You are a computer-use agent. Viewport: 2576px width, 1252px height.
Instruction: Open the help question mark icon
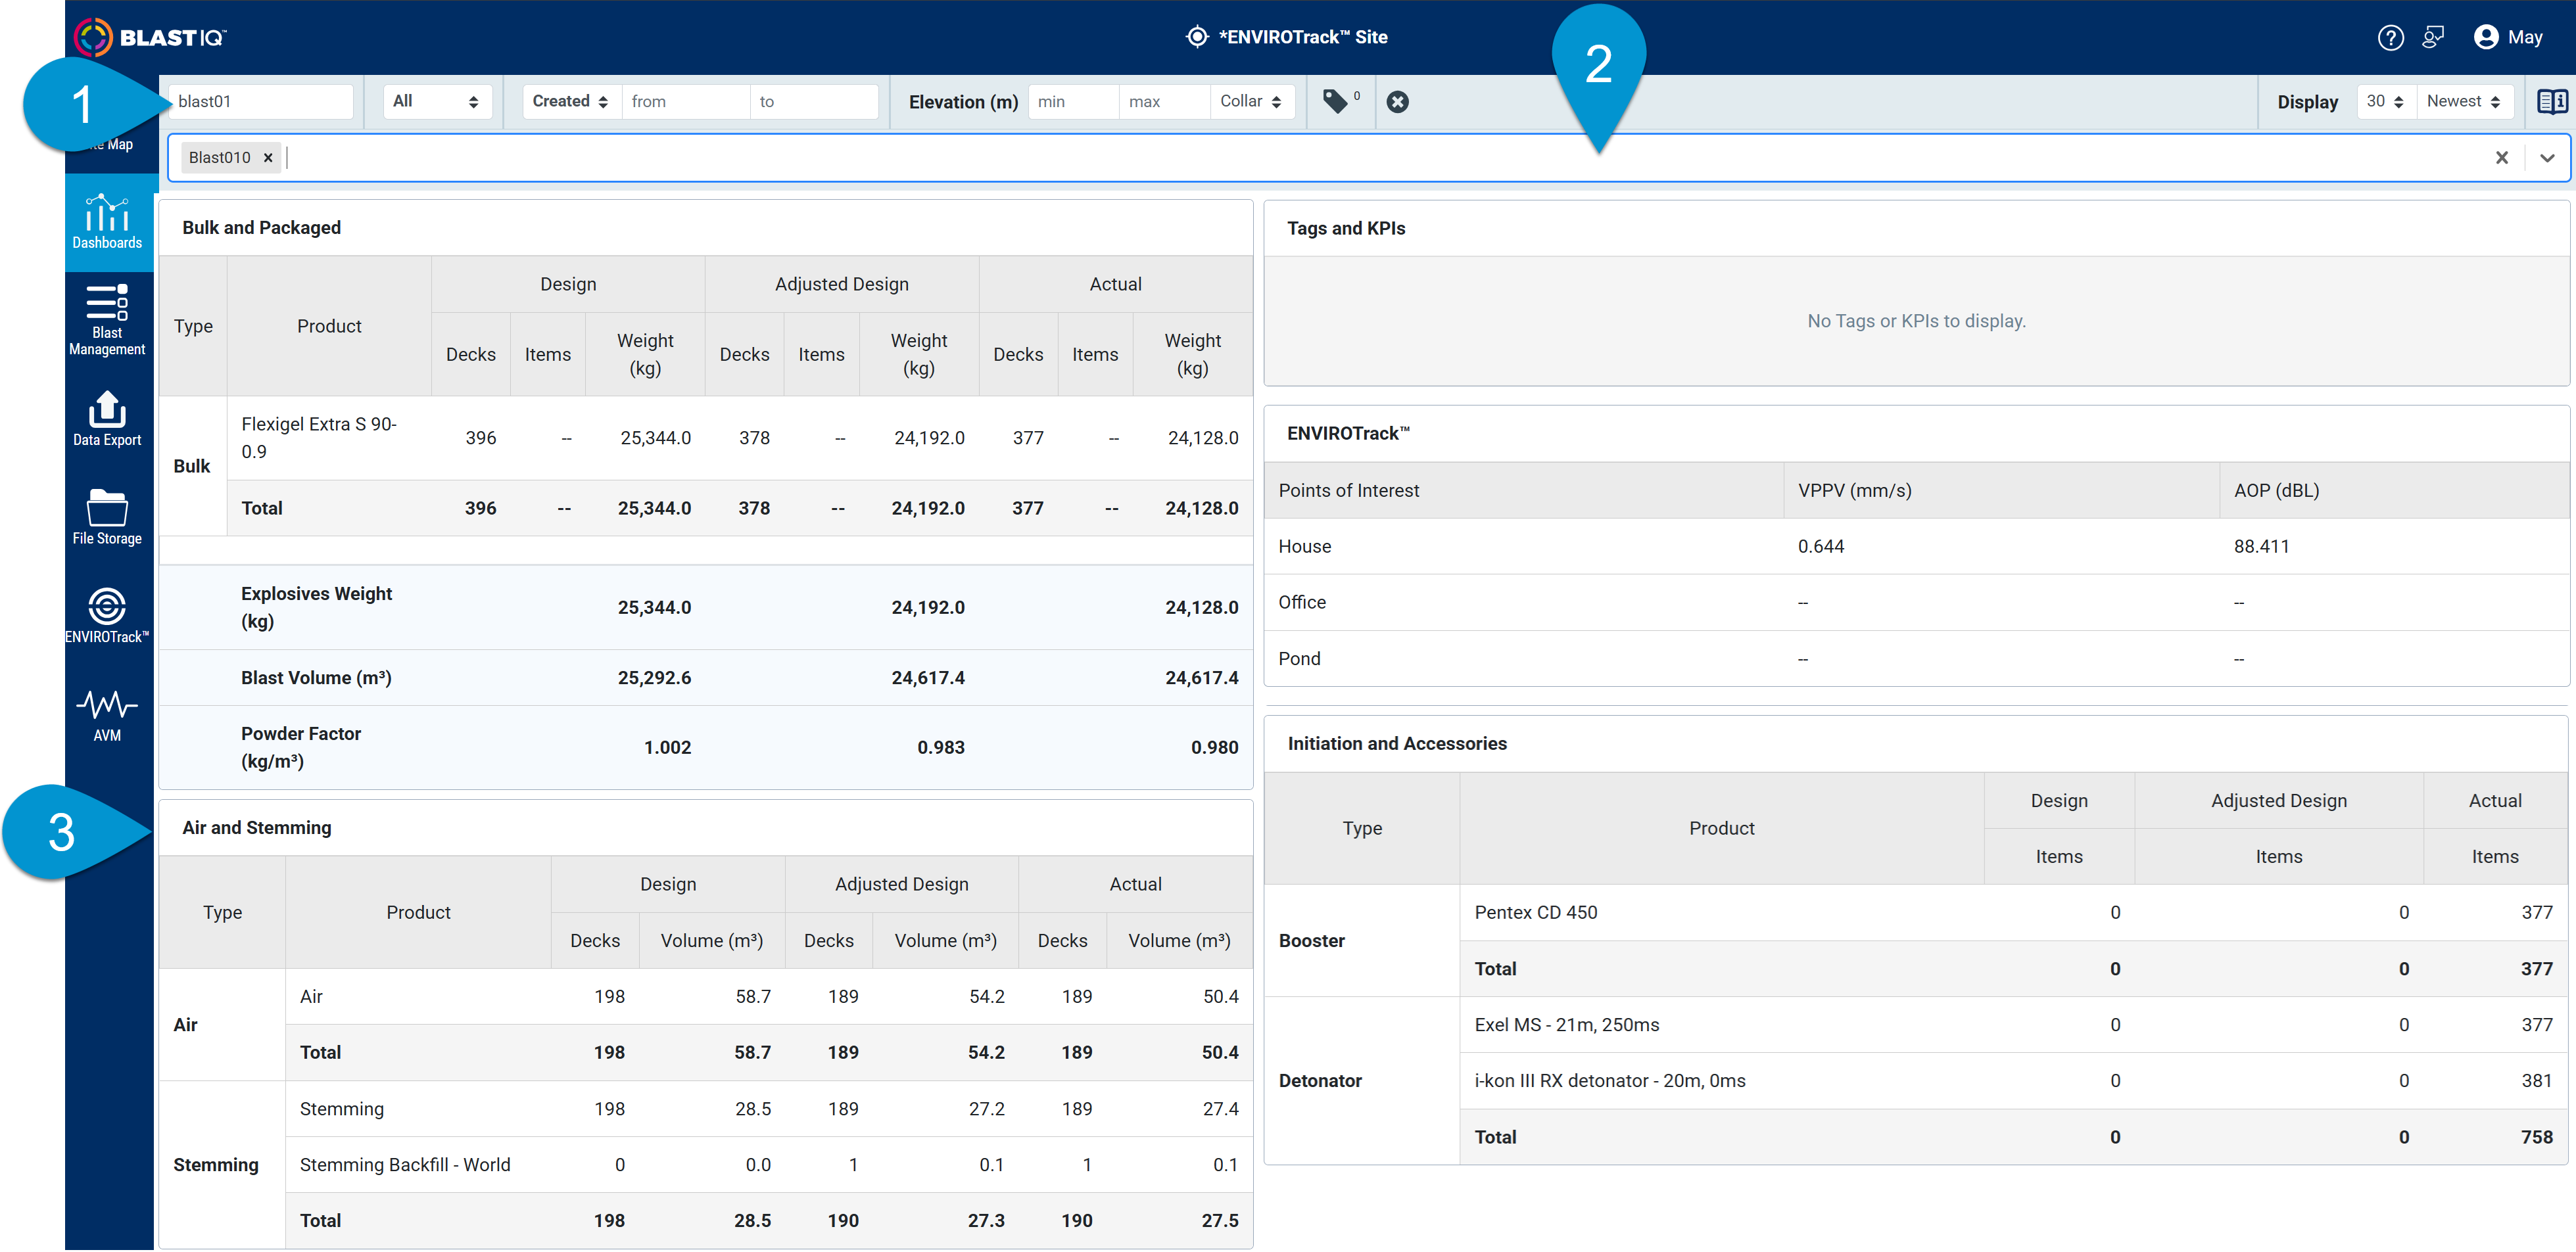2390,37
